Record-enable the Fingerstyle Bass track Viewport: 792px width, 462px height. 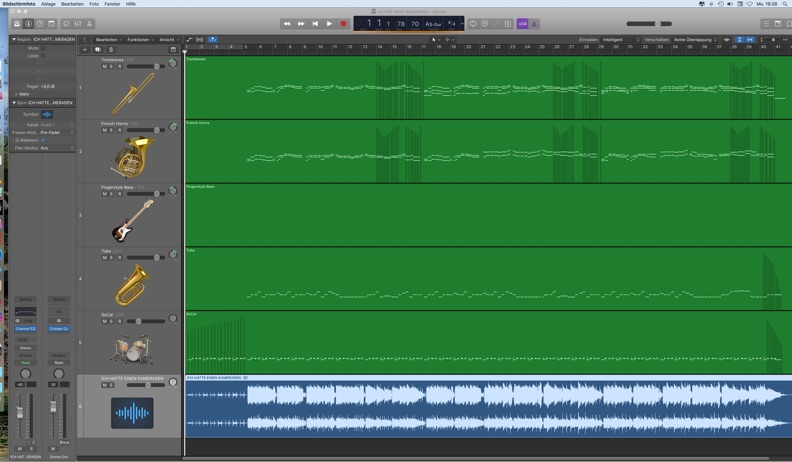click(x=119, y=194)
